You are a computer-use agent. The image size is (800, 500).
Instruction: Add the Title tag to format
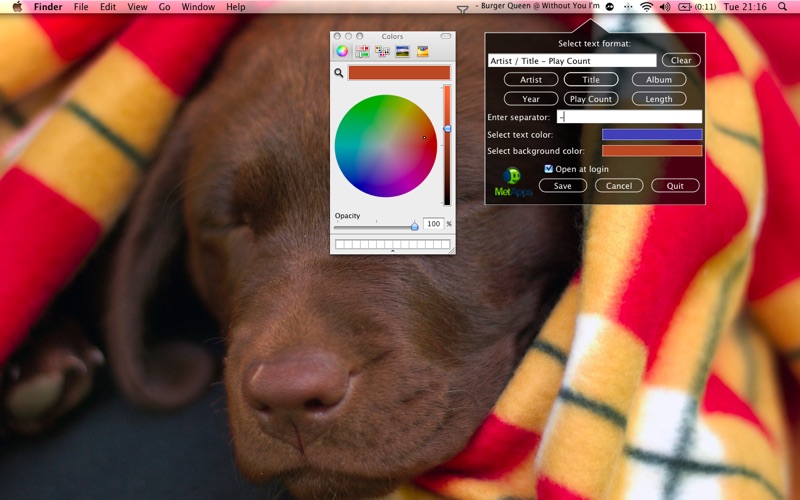click(591, 80)
